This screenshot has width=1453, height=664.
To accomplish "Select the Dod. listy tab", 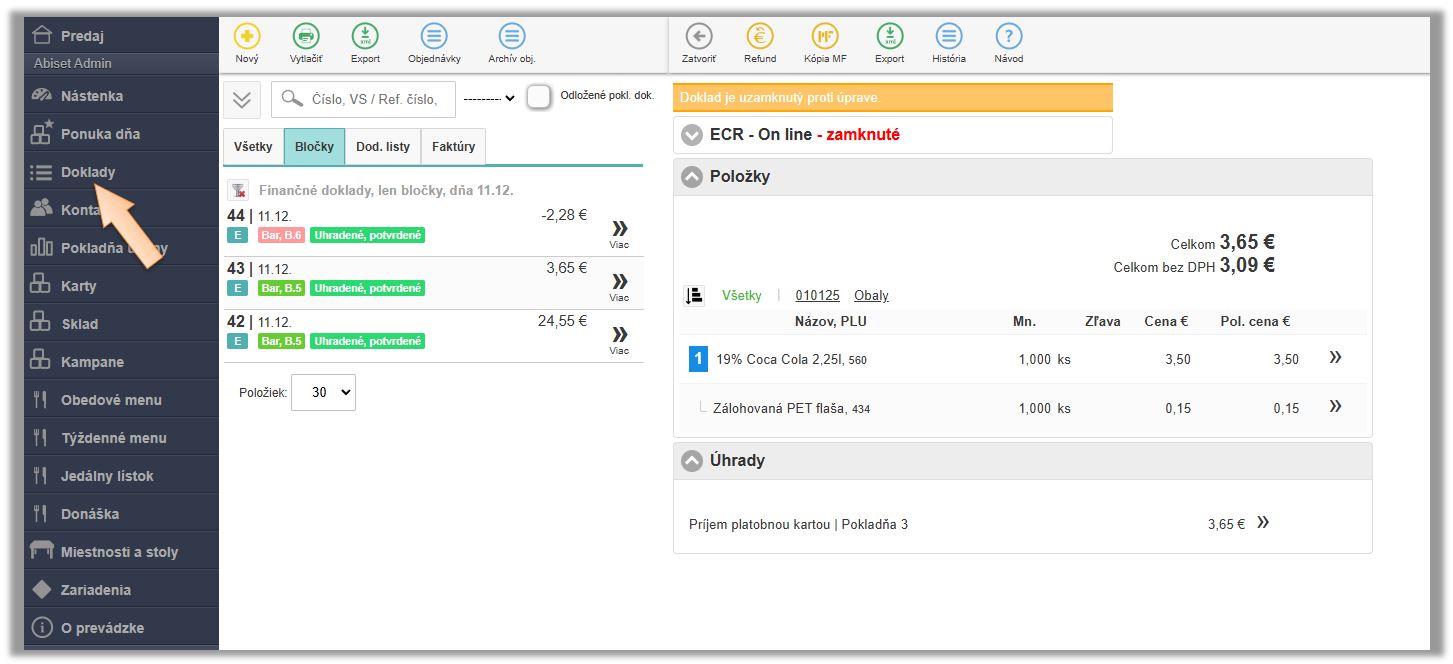I will tap(383, 147).
